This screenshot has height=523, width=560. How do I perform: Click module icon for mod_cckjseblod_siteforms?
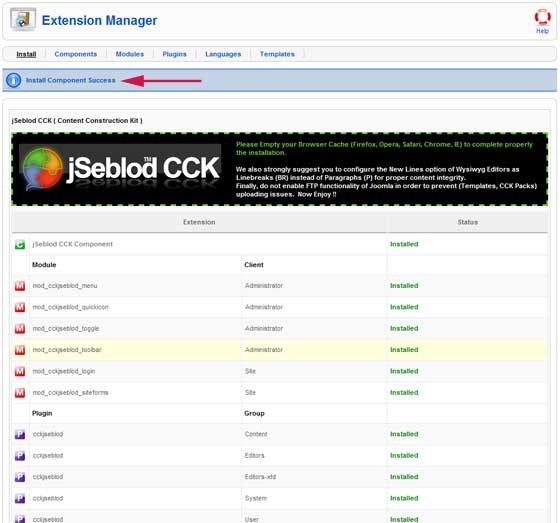tap(20, 393)
